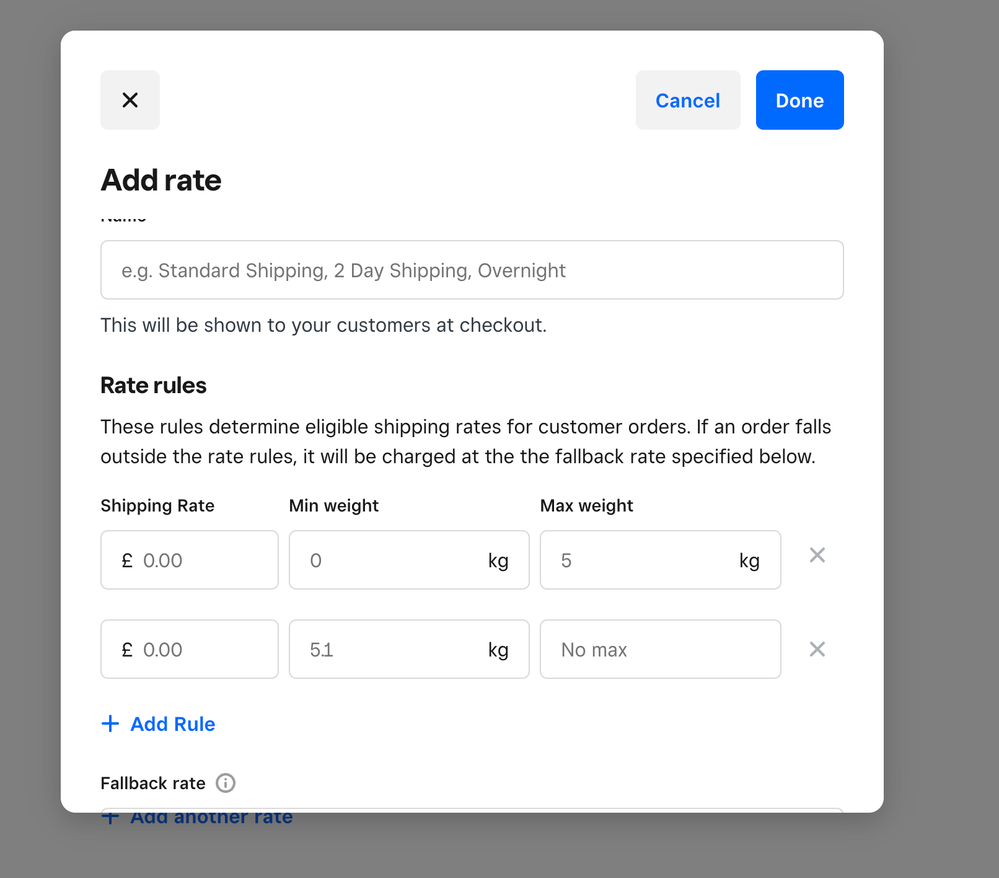Delete the second rate rule via its X icon
This screenshot has height=878, width=999.
coord(817,650)
